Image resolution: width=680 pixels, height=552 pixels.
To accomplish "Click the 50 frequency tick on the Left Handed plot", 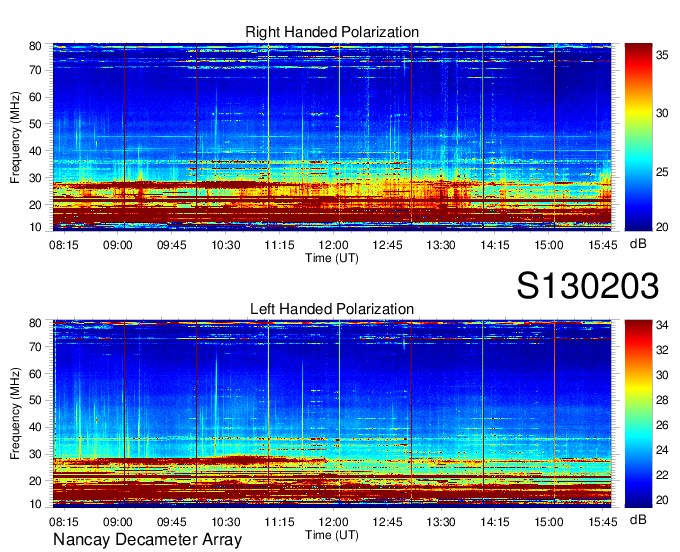I will pos(35,400).
